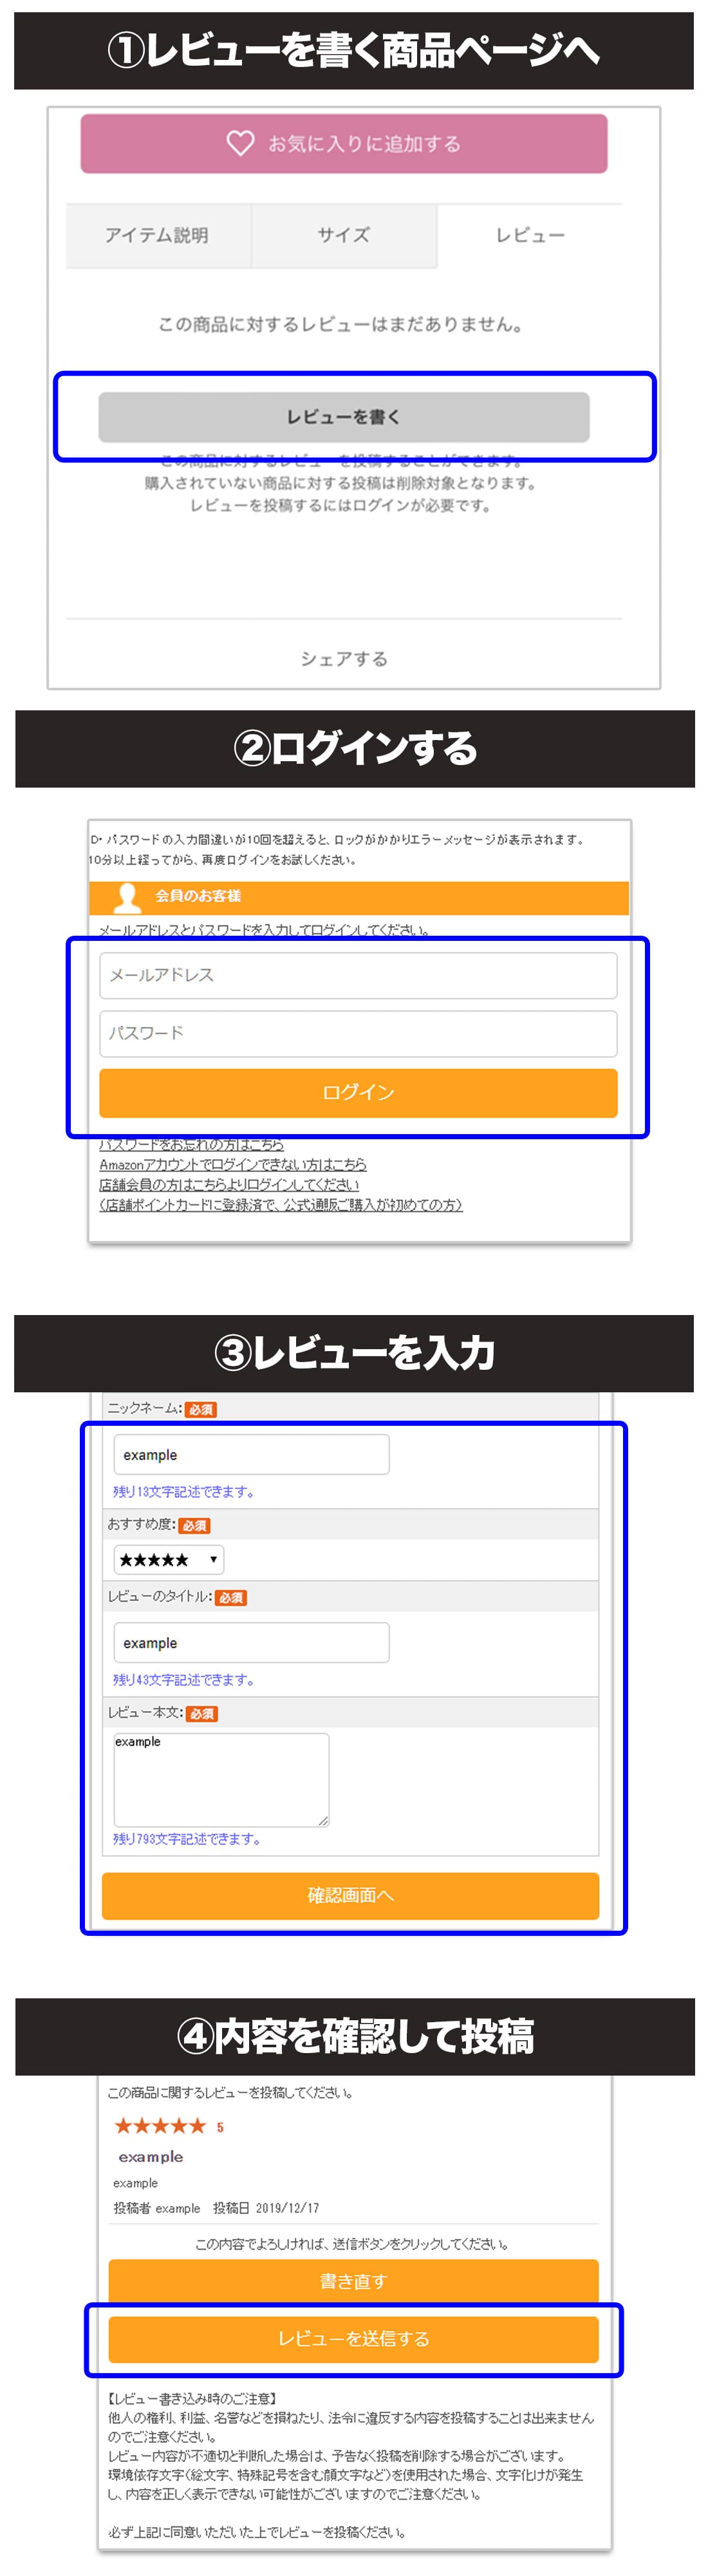Viewport: 708px width, 2576px height.
Task: Open the 店舗会員 login link
Action: [229, 1184]
